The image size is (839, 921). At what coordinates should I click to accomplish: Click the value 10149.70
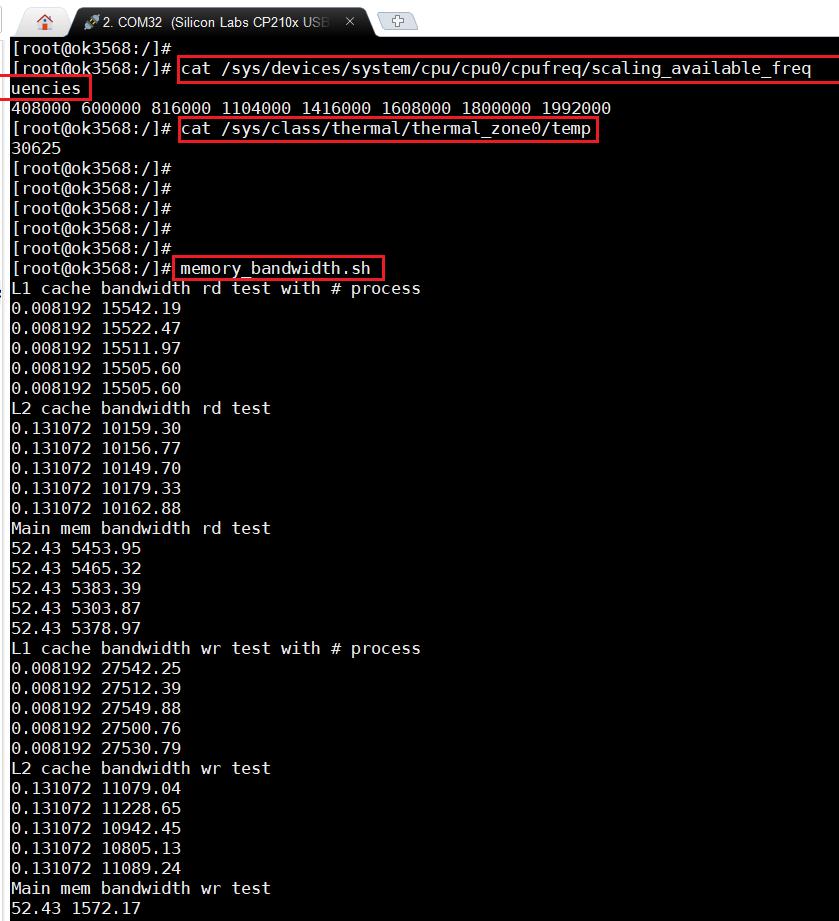pos(141,468)
